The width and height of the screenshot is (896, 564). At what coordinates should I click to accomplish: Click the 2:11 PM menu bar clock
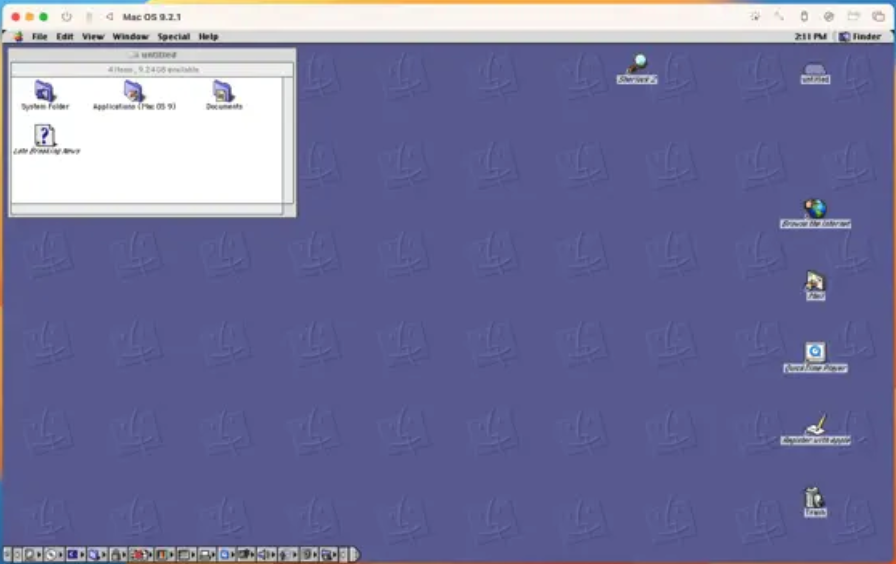click(x=810, y=37)
